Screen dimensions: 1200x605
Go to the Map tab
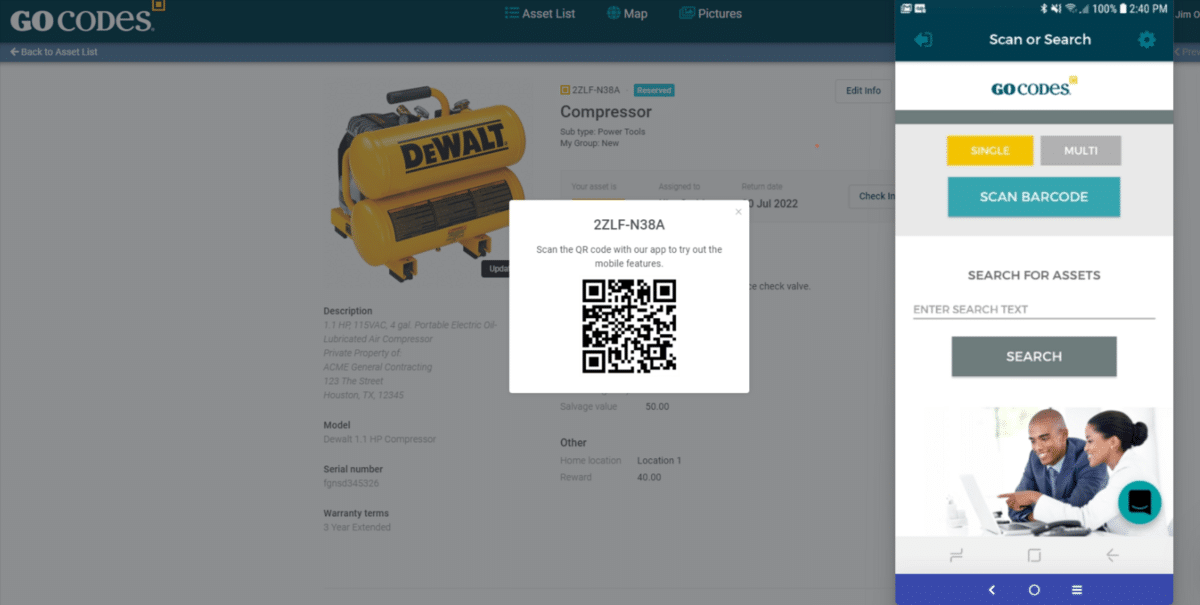(x=627, y=14)
